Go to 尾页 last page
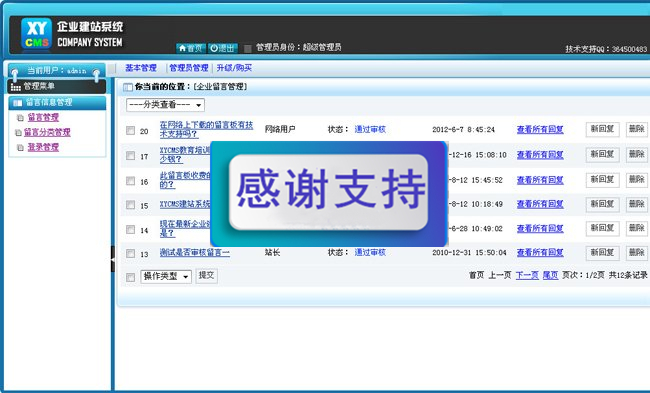 pyautogui.click(x=551, y=275)
